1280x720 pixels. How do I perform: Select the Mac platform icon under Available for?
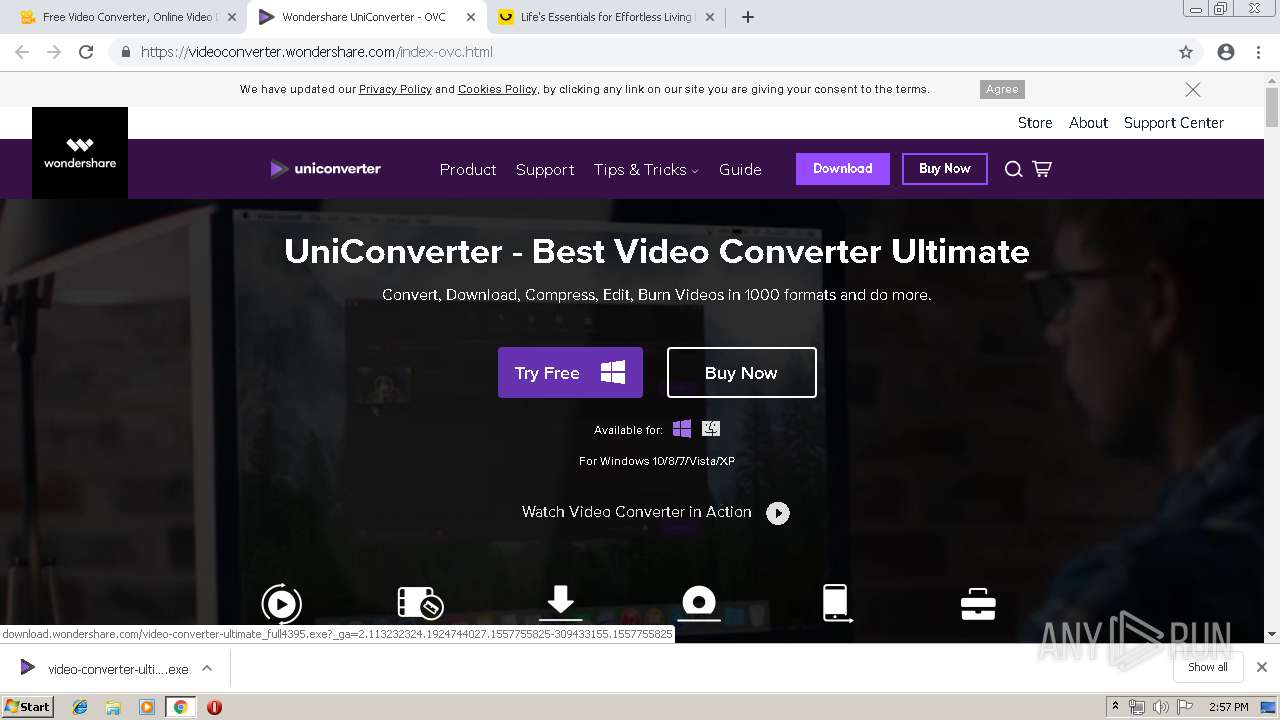[711, 429]
